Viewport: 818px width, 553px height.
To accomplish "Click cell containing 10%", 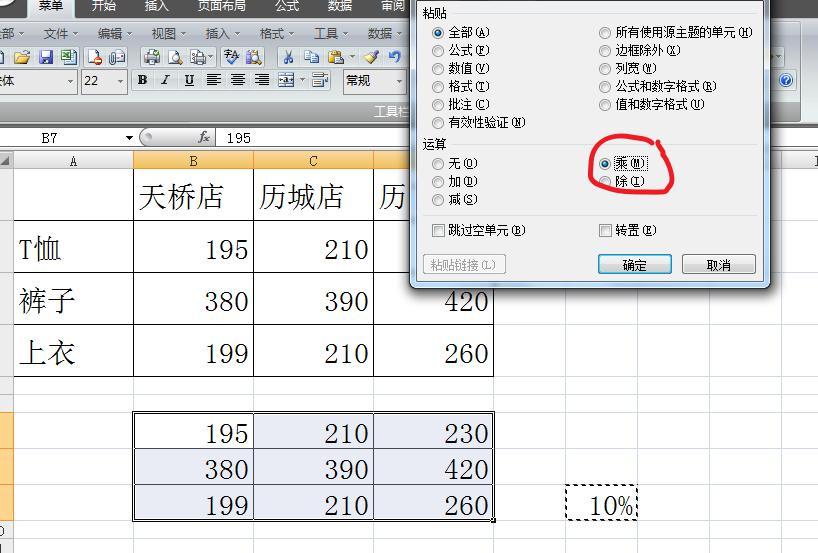I will (x=601, y=503).
